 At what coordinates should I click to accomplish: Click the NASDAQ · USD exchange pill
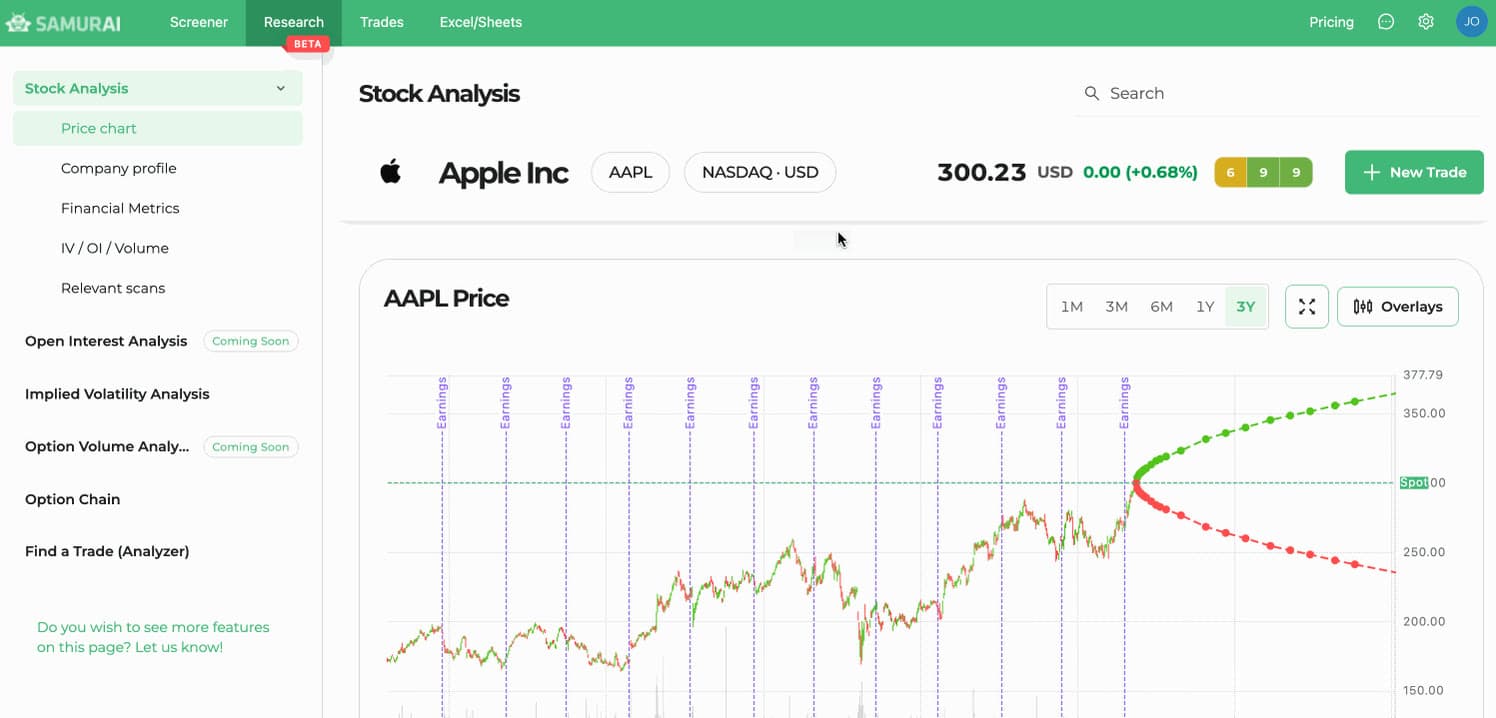[760, 172]
